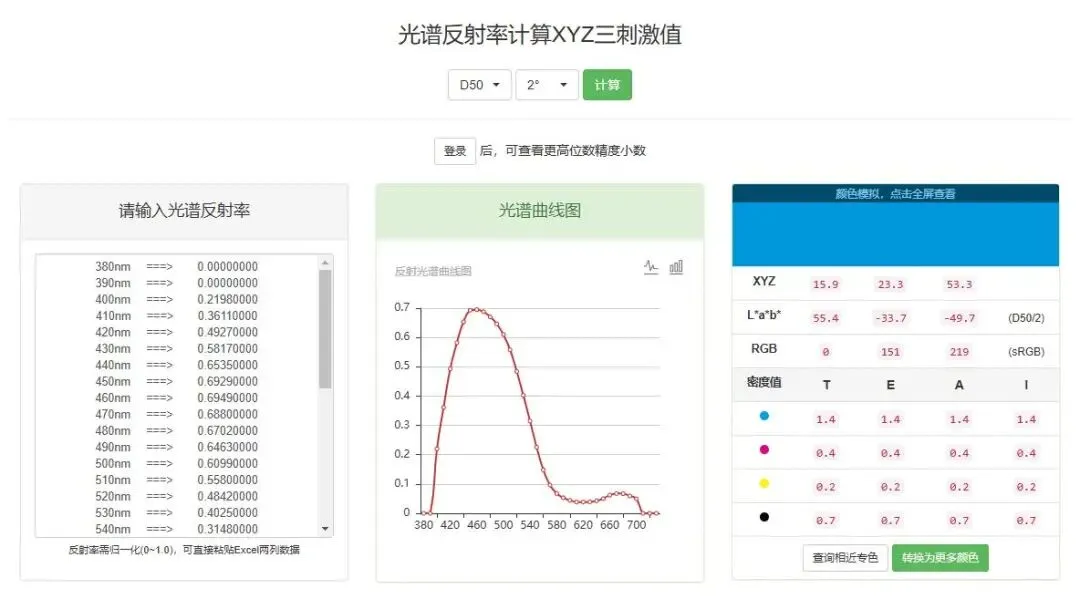Switch spectral chart to line view
Viewport: 1080px width, 599px height.
(650, 266)
